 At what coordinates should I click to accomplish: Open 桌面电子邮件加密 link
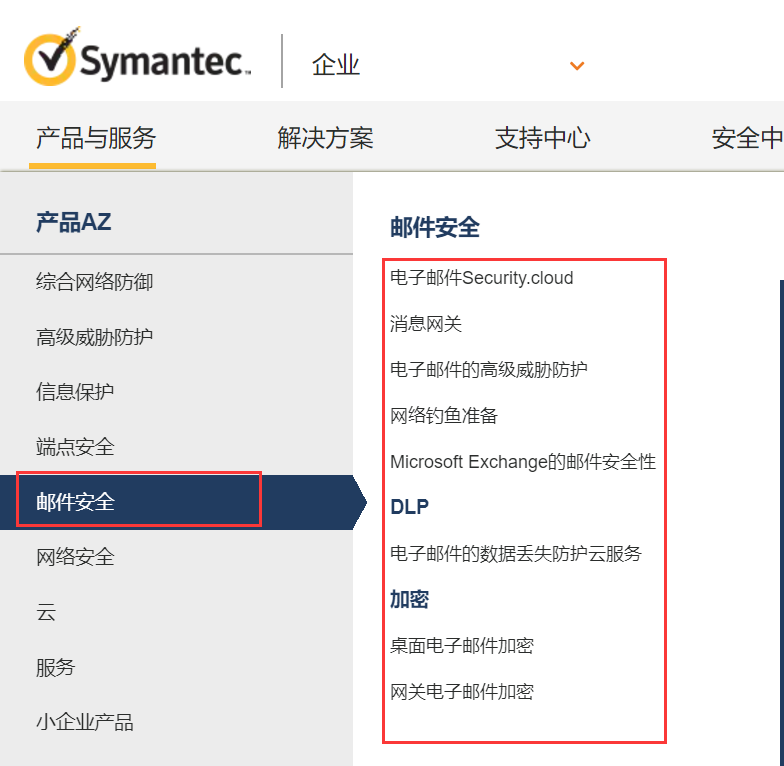(x=462, y=646)
